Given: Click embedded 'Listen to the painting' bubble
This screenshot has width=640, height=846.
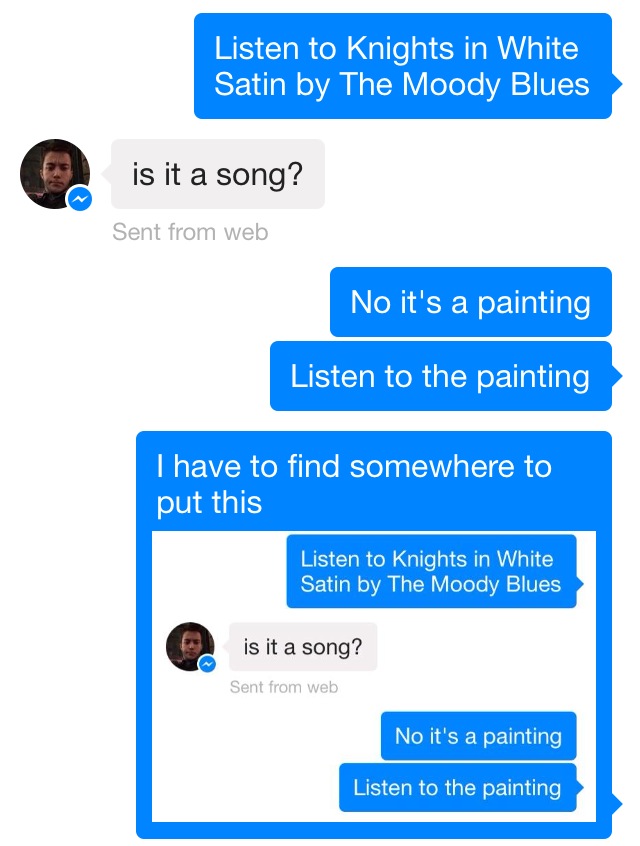Looking at the screenshot, I should 457,787.
